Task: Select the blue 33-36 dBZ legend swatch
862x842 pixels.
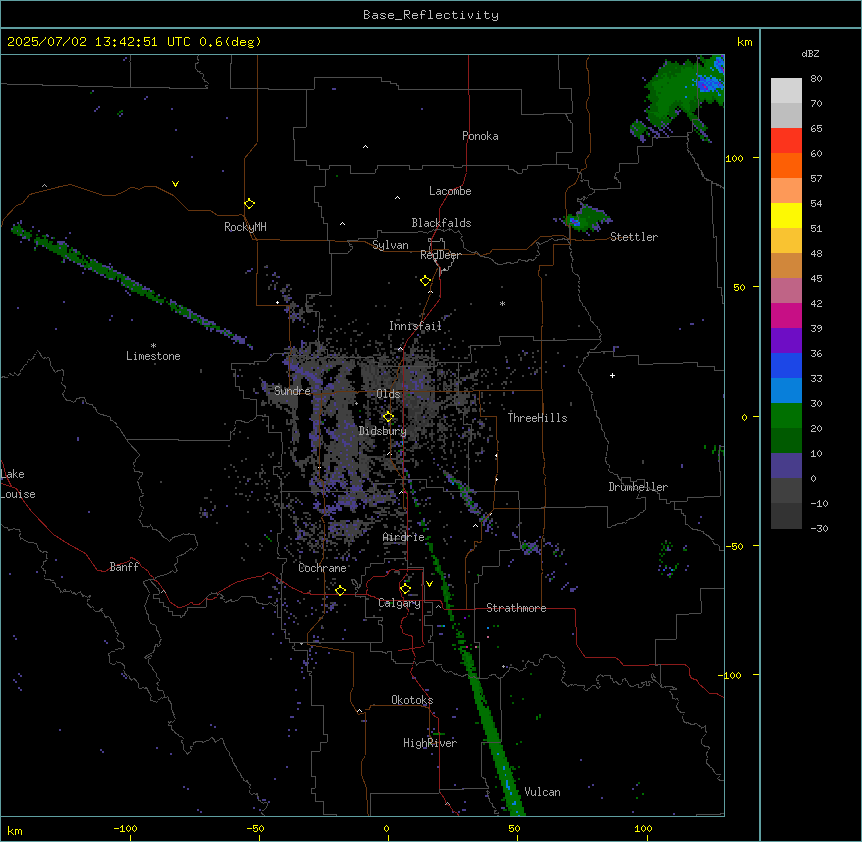Action: point(786,365)
